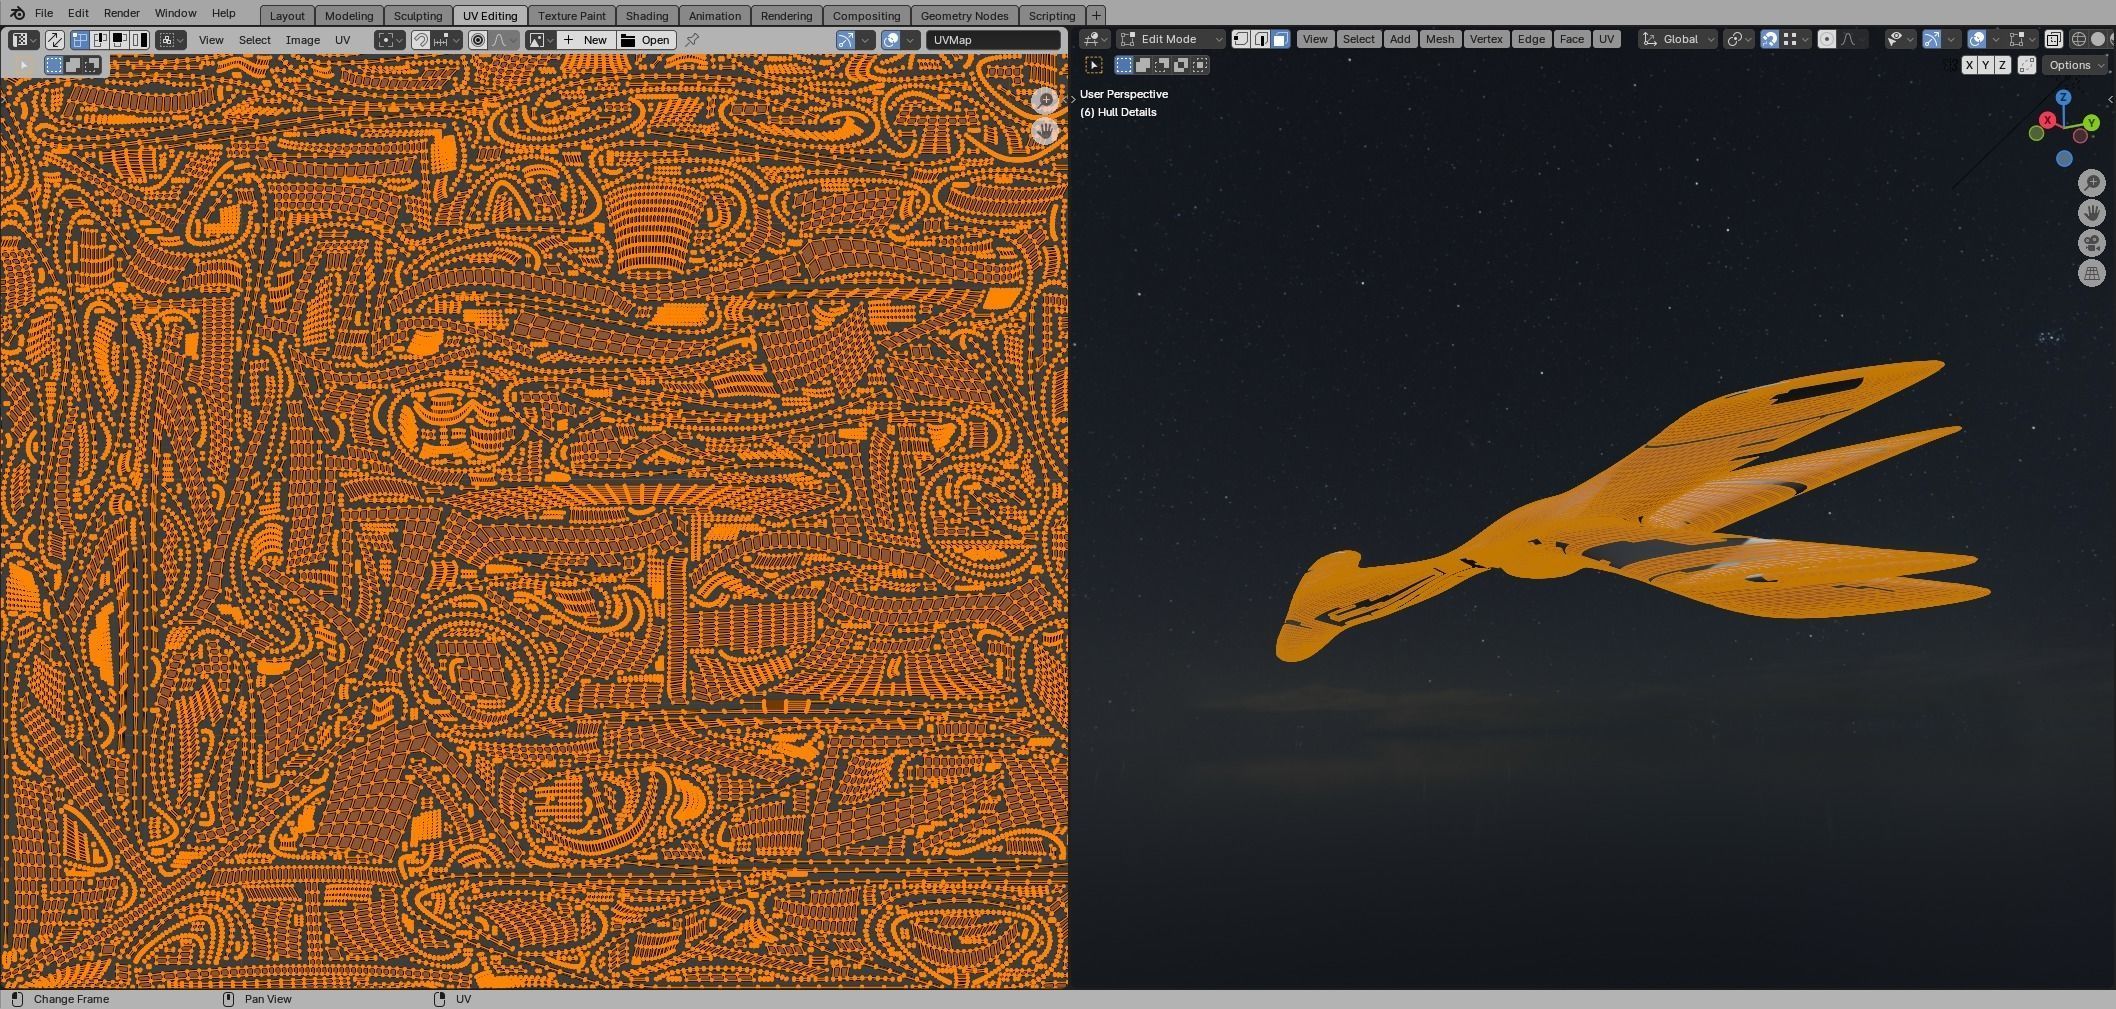Open Vertex menu in 3D viewport

tap(1486, 39)
